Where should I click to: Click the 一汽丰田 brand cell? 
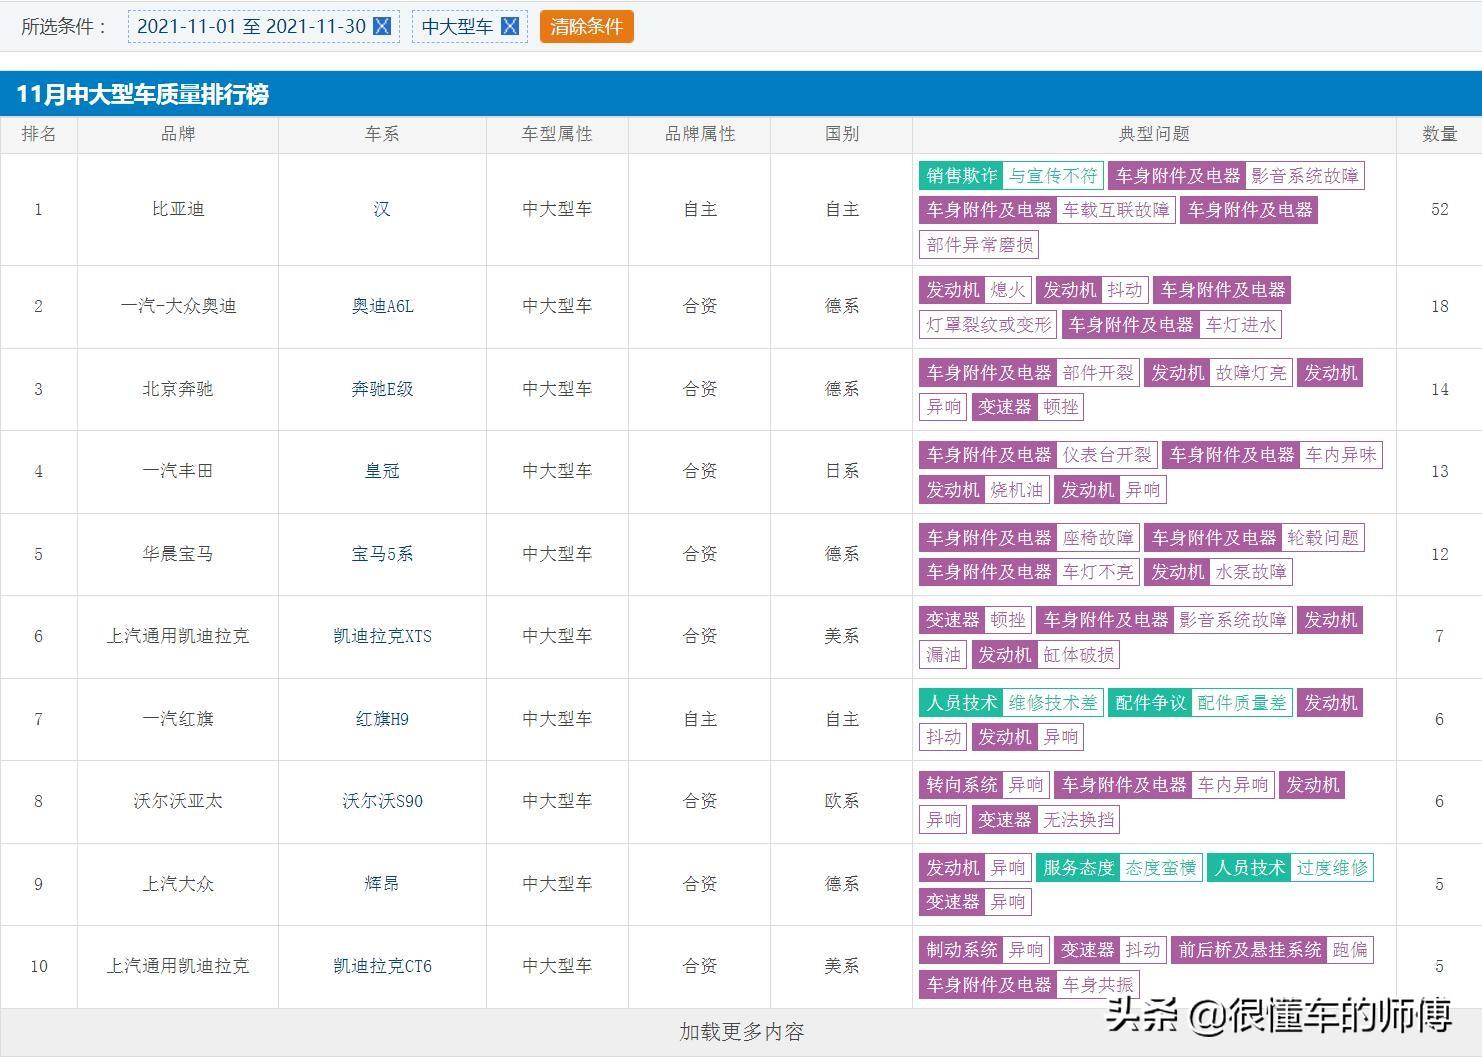point(178,471)
